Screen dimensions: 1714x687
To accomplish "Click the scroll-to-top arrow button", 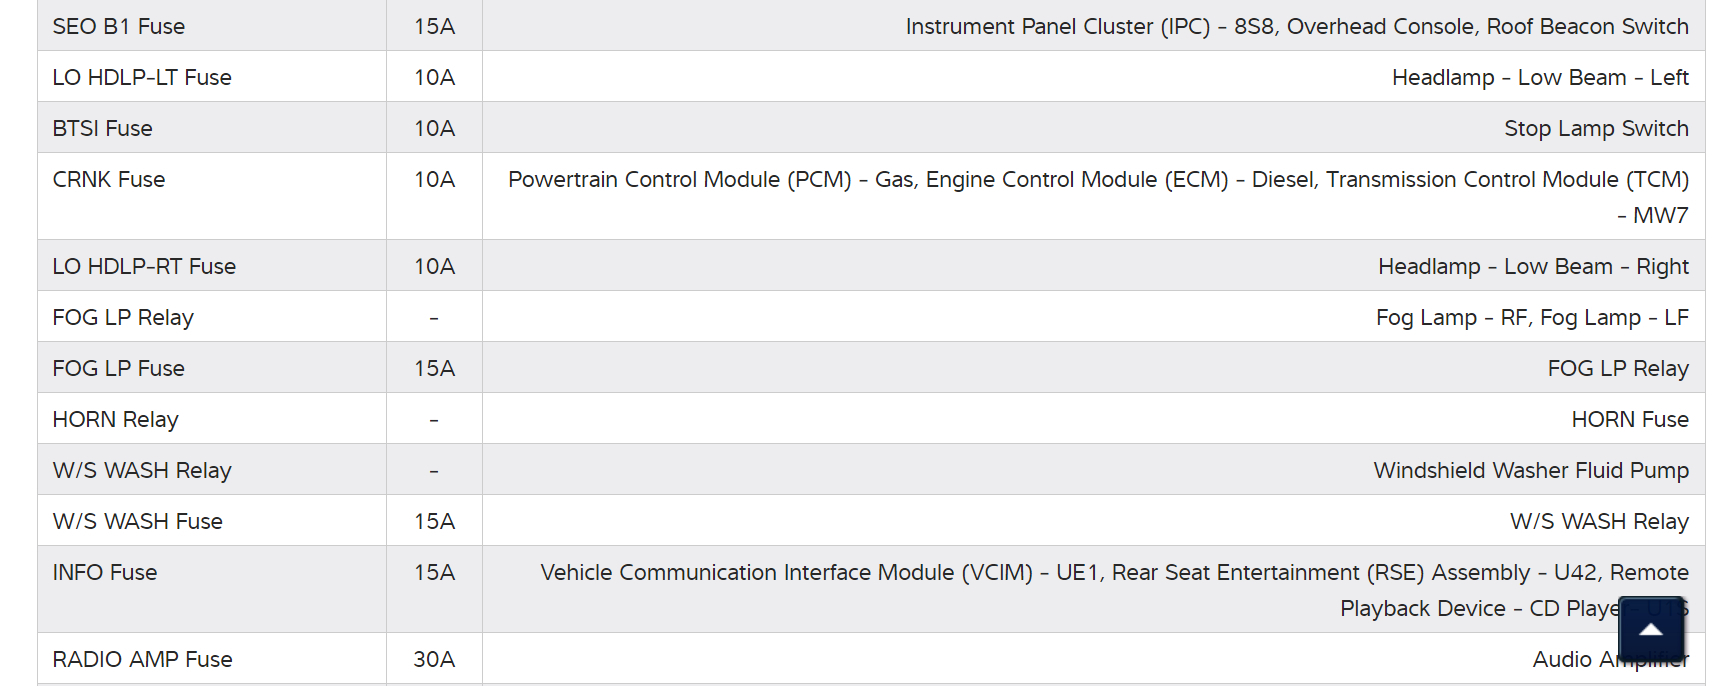I will [1651, 629].
